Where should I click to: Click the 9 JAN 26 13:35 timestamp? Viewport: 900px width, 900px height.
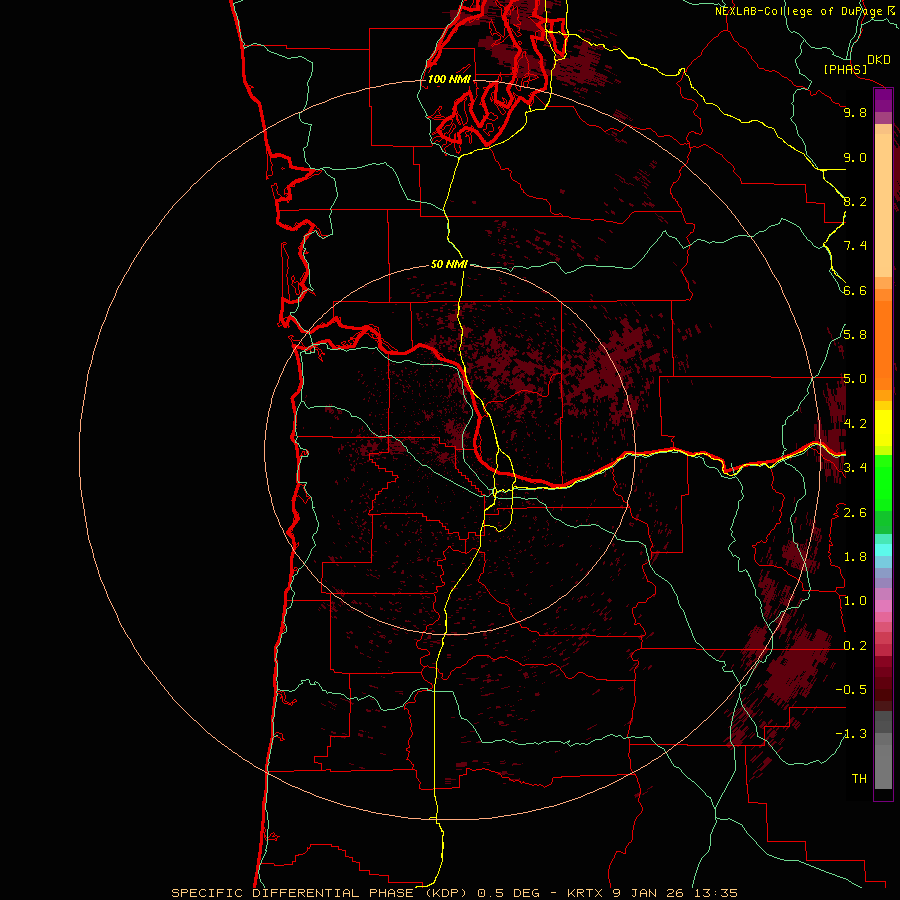click(x=675, y=893)
